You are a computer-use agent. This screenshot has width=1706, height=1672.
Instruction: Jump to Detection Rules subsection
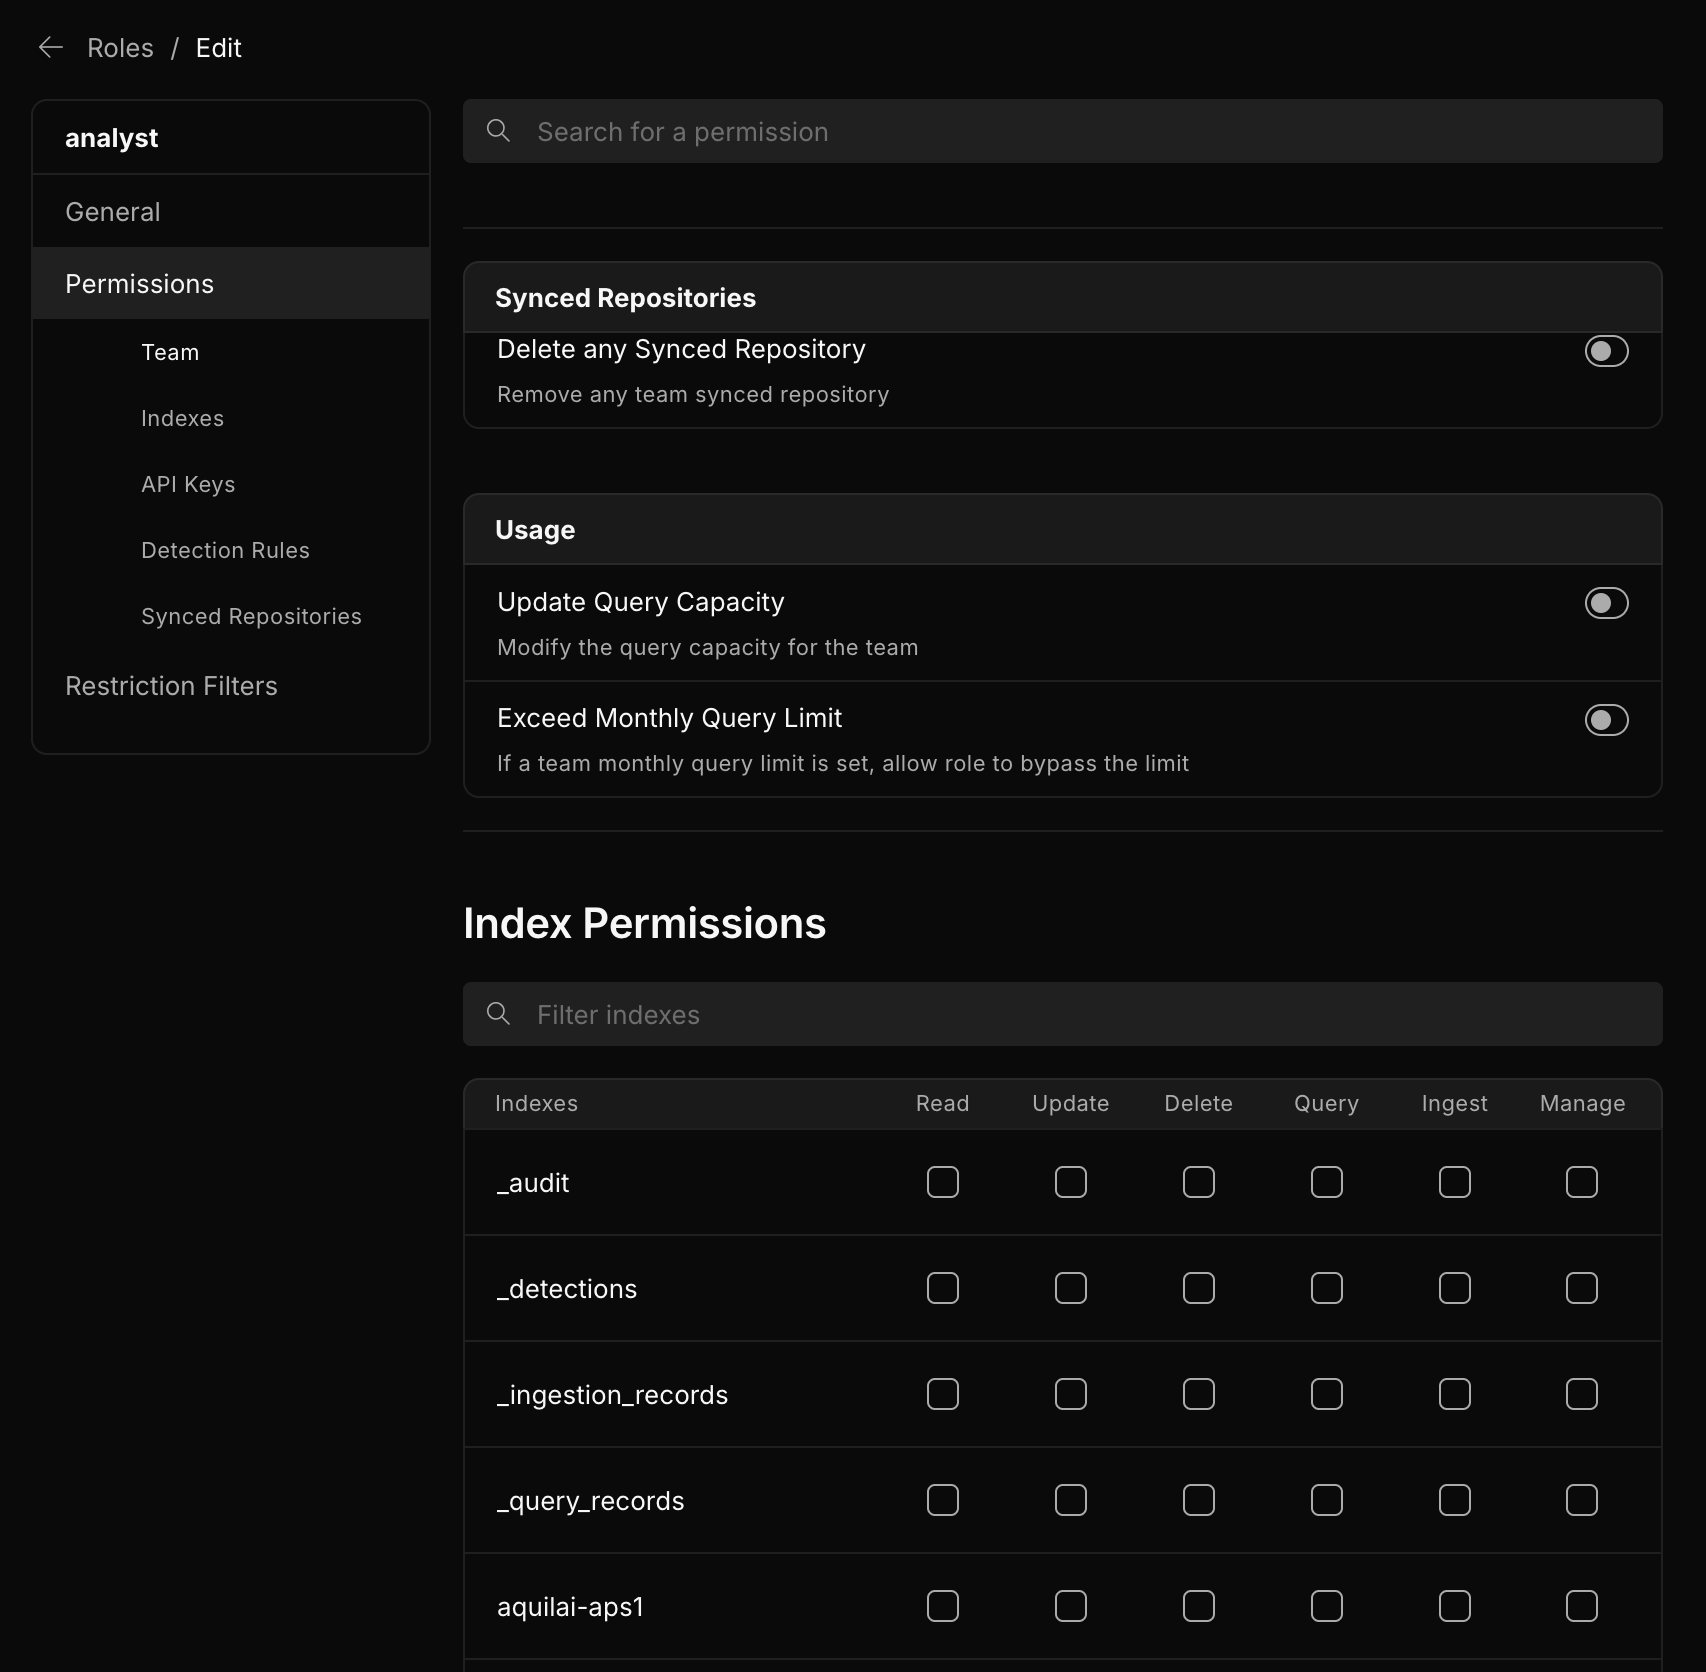coord(225,550)
